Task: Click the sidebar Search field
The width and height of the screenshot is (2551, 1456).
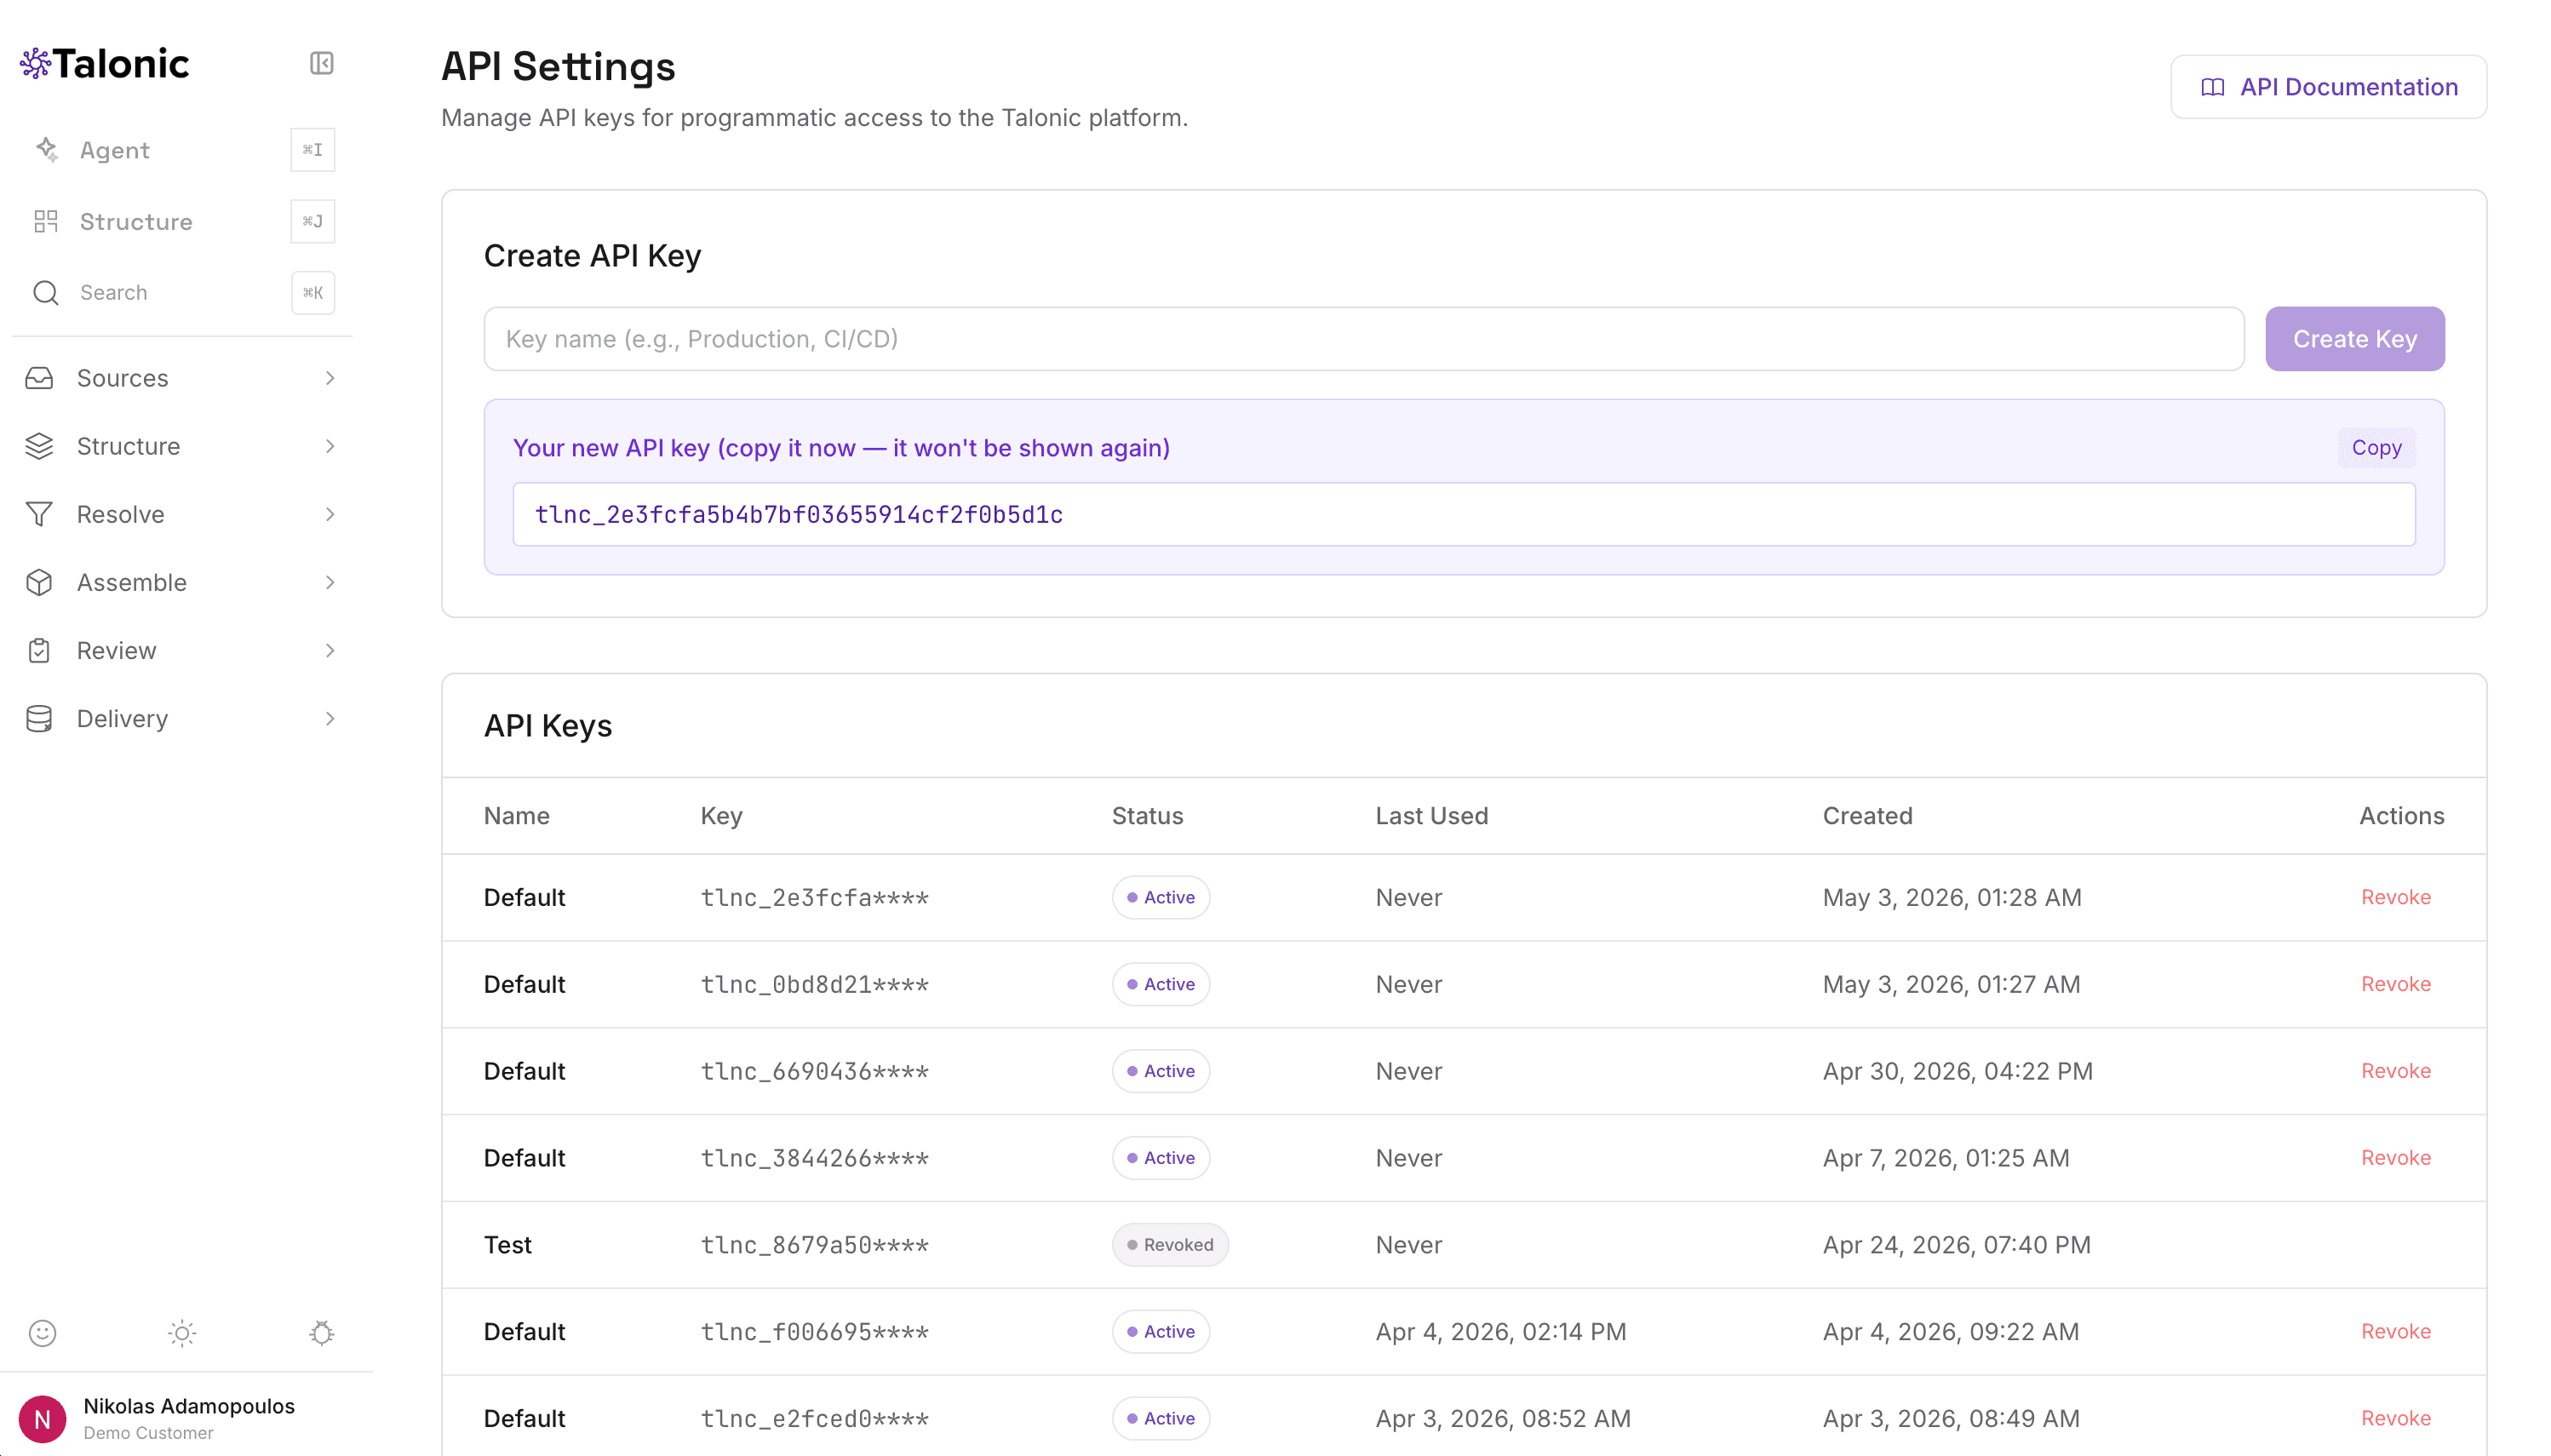Action: (x=182, y=292)
